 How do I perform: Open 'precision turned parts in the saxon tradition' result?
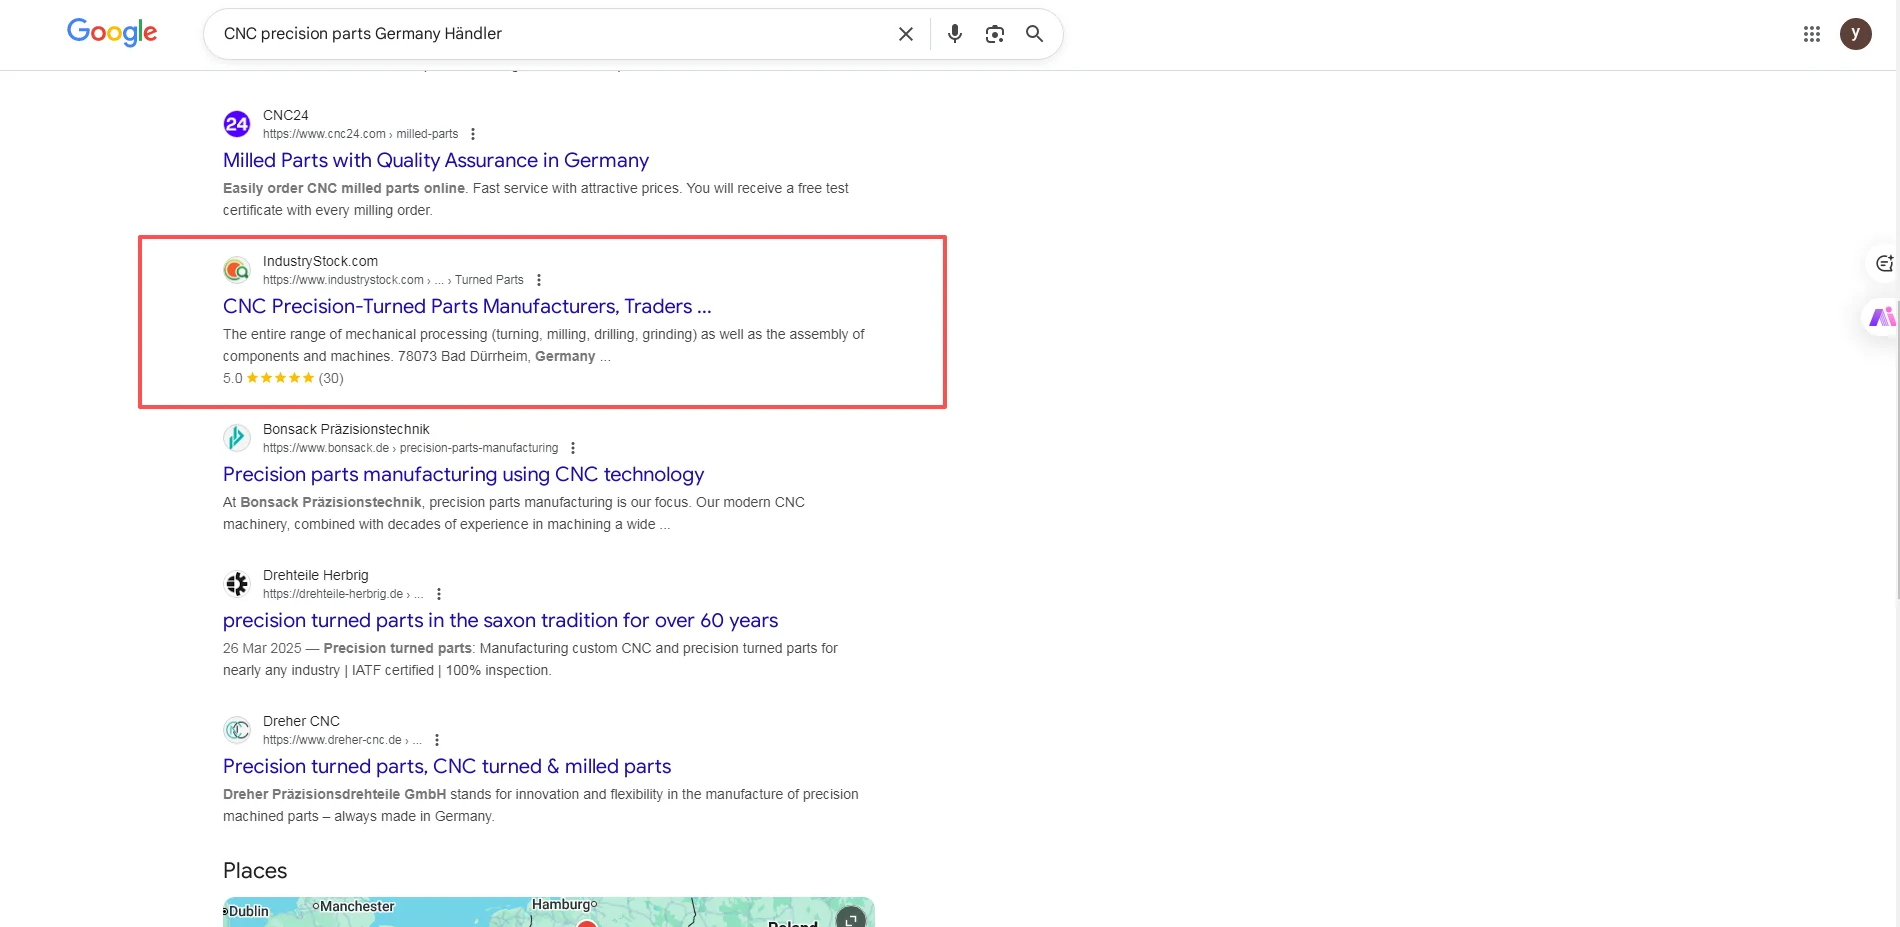[500, 620]
